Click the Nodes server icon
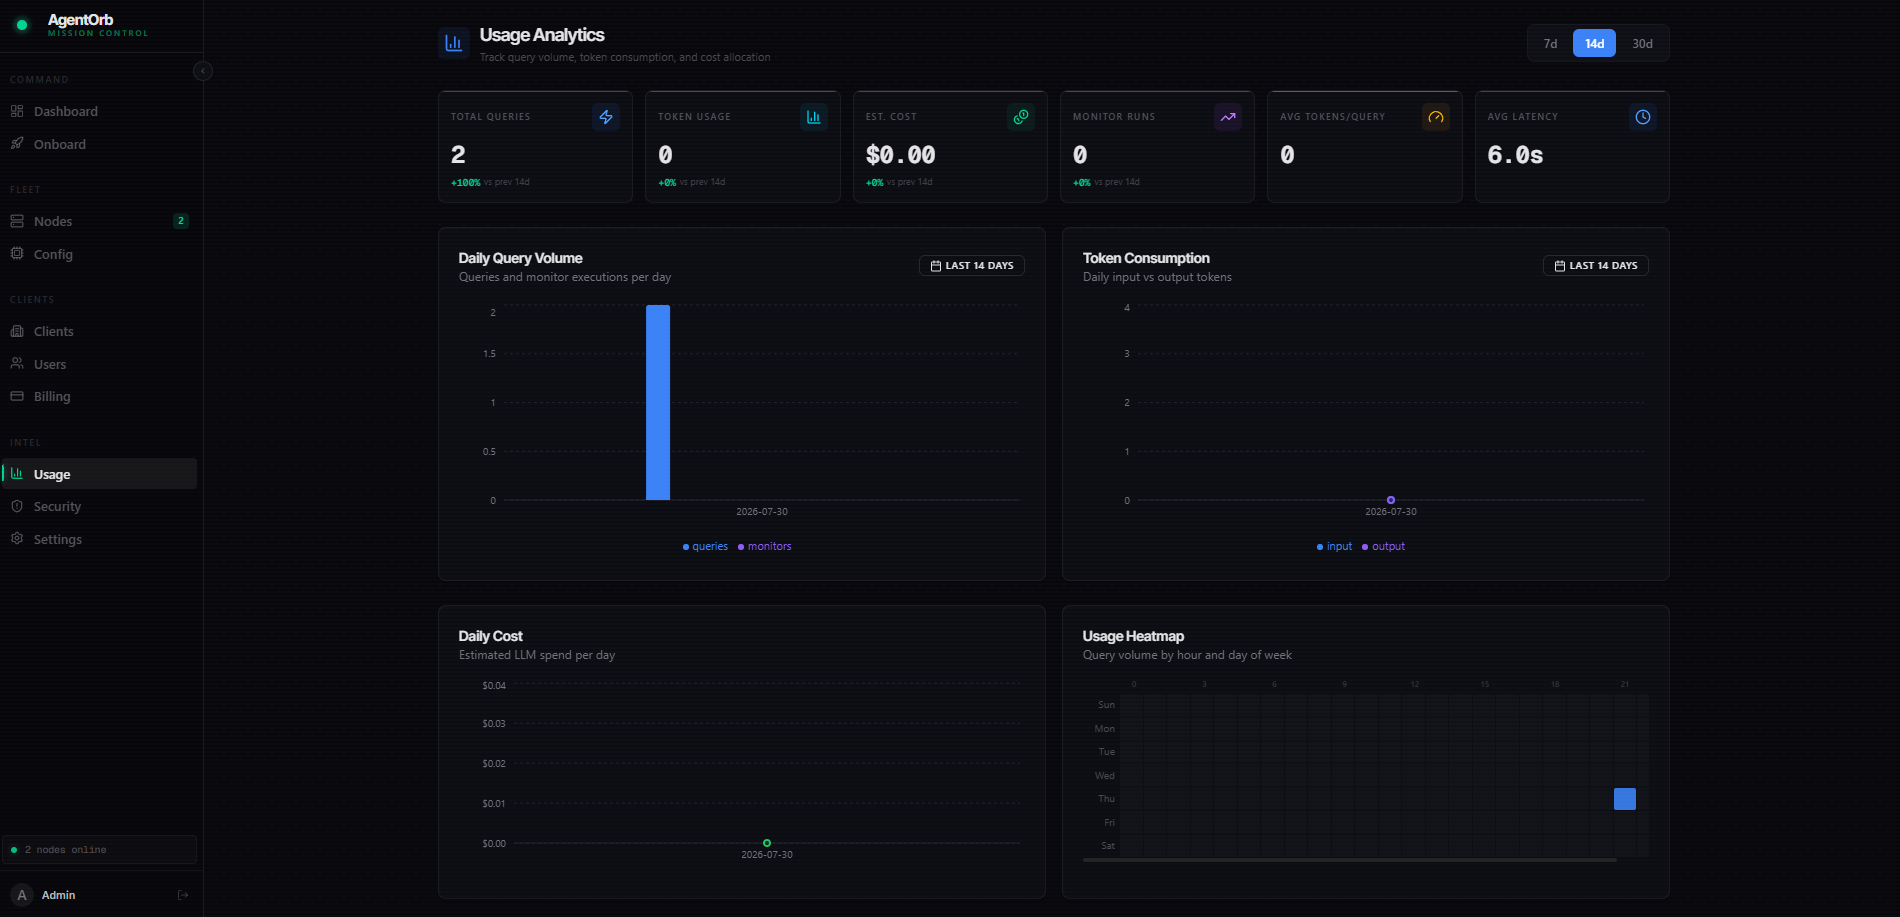 tap(17, 221)
